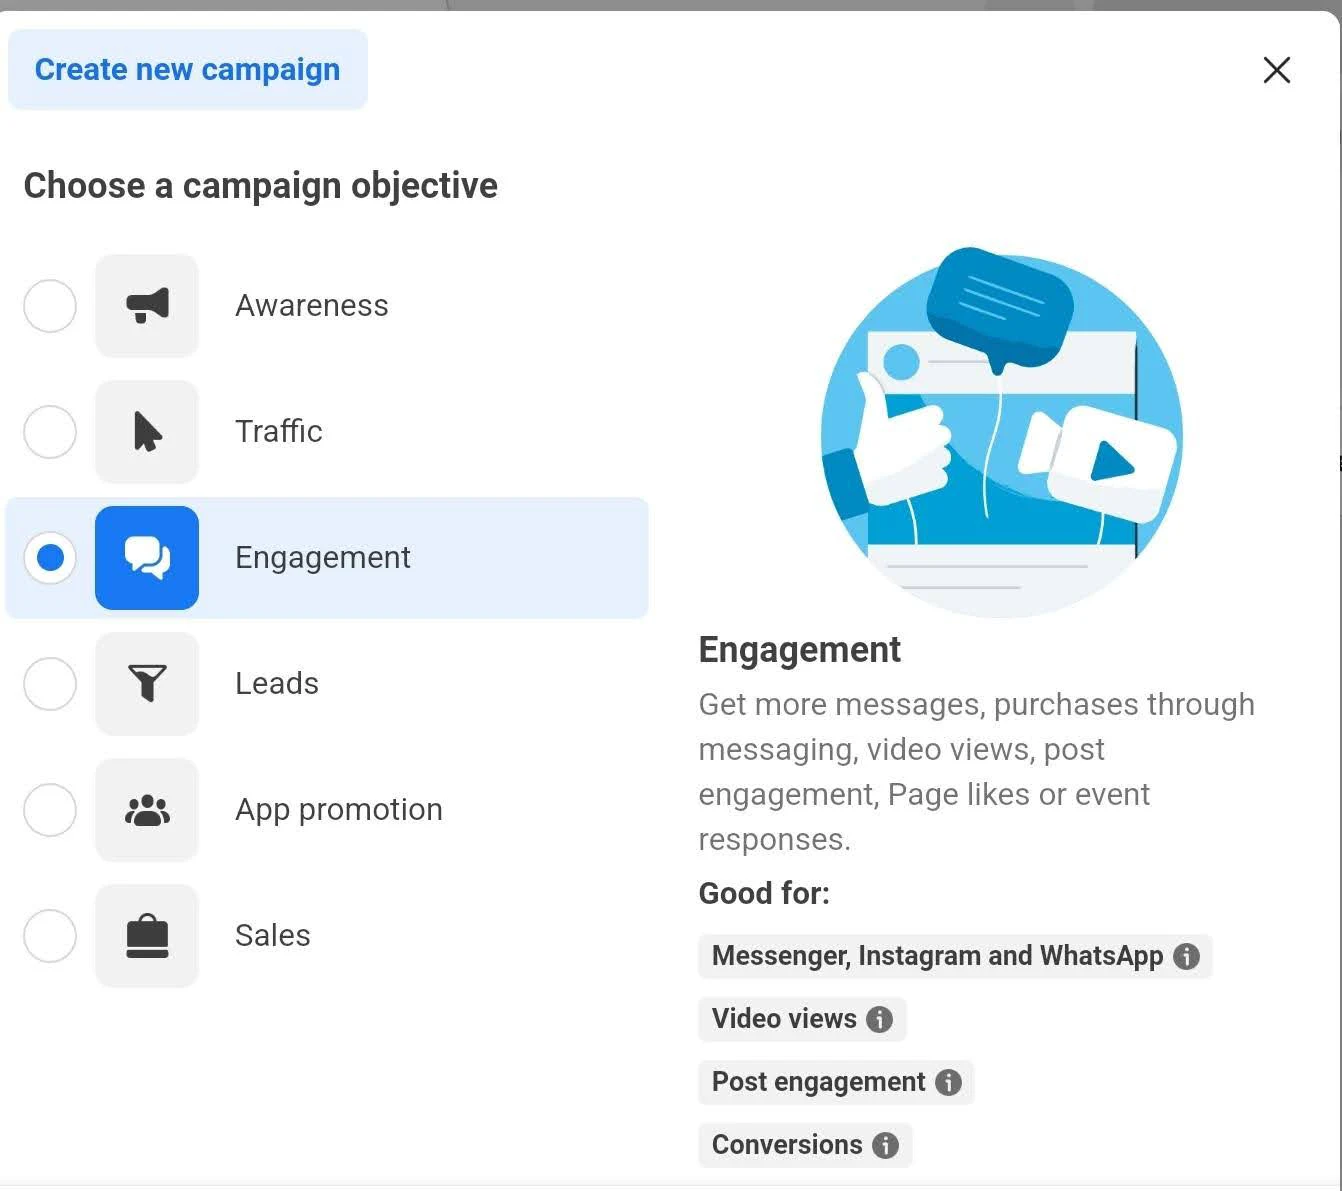
Task: Click the people icon for App promotion
Action: pyautogui.click(x=146, y=810)
